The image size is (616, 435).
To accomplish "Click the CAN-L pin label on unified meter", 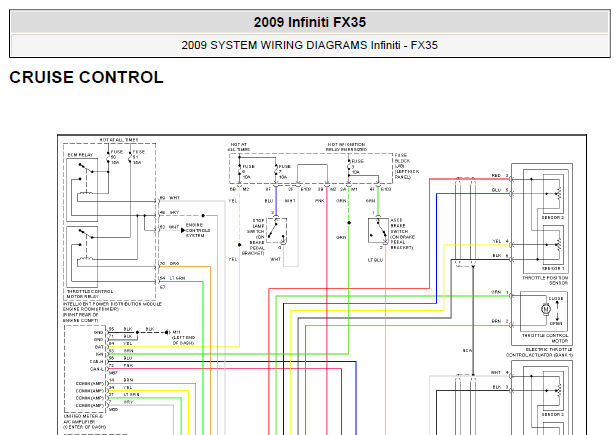I will click(96, 369).
